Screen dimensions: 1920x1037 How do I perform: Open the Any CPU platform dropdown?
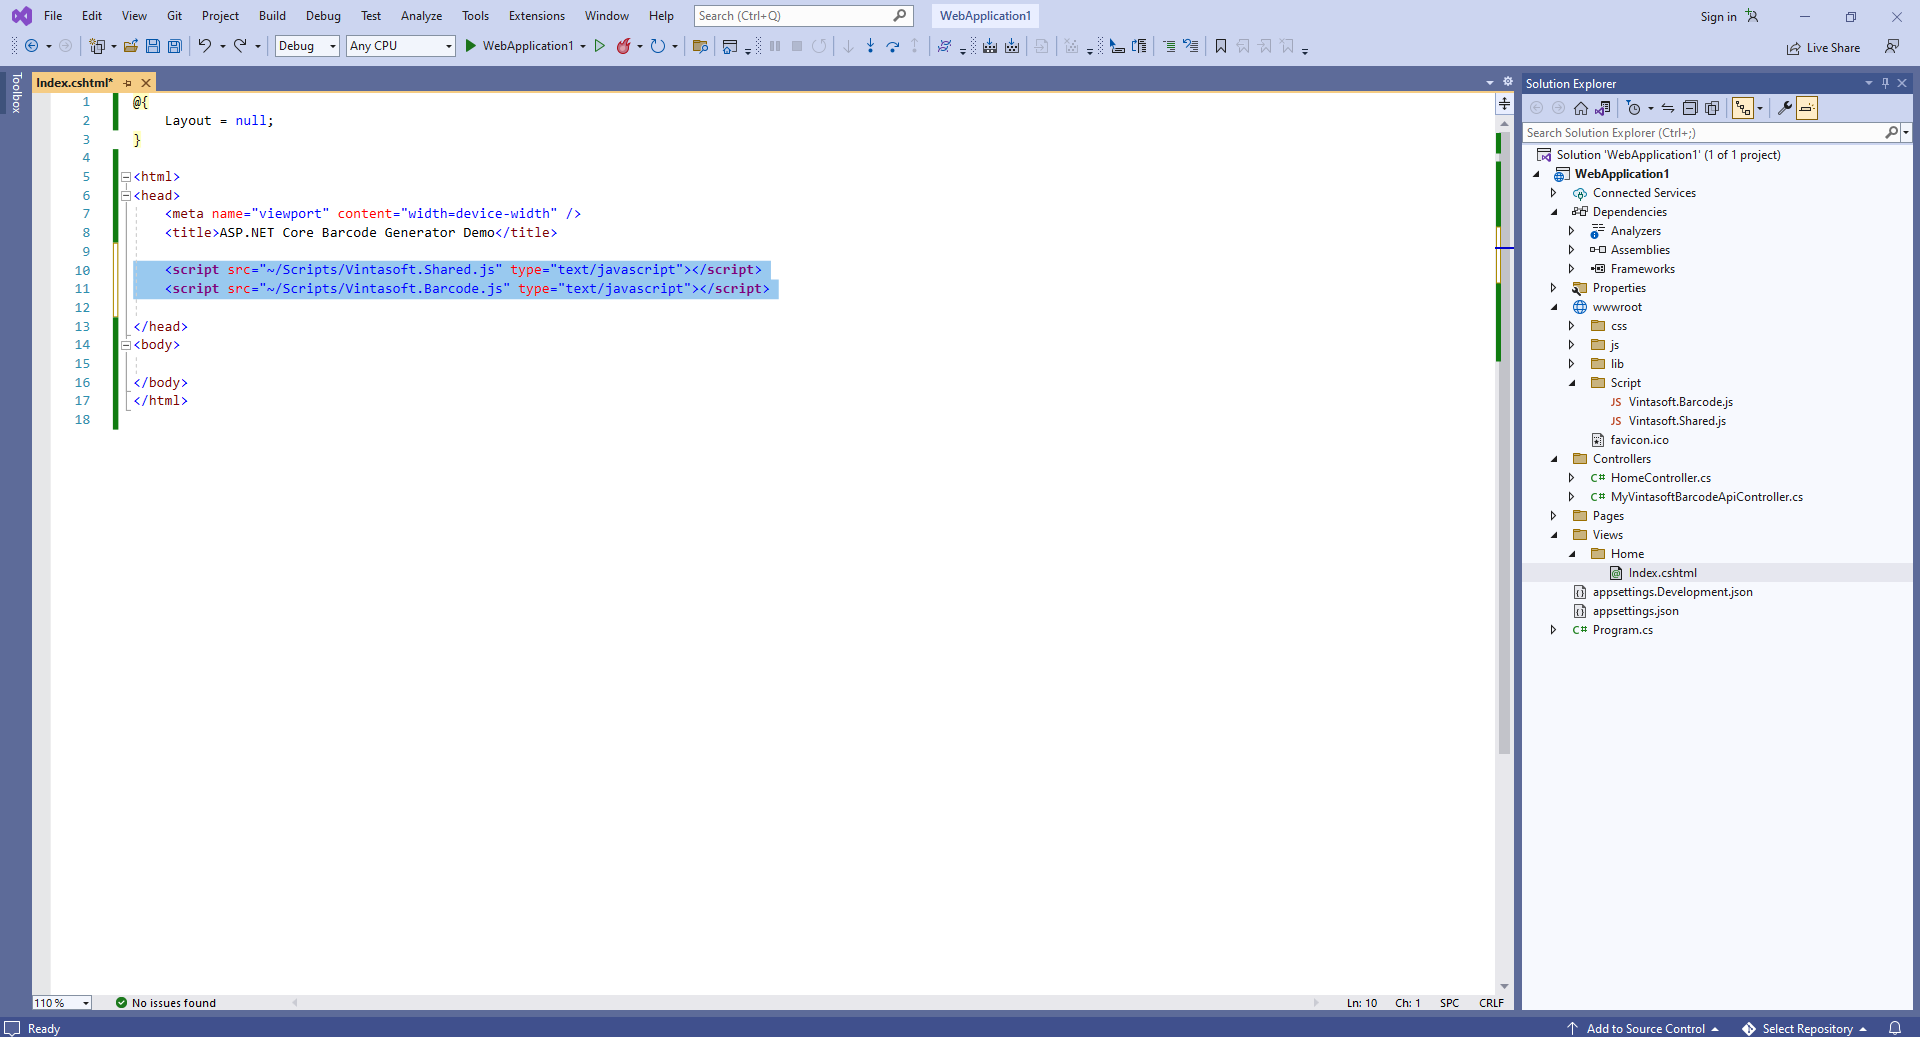coord(401,46)
